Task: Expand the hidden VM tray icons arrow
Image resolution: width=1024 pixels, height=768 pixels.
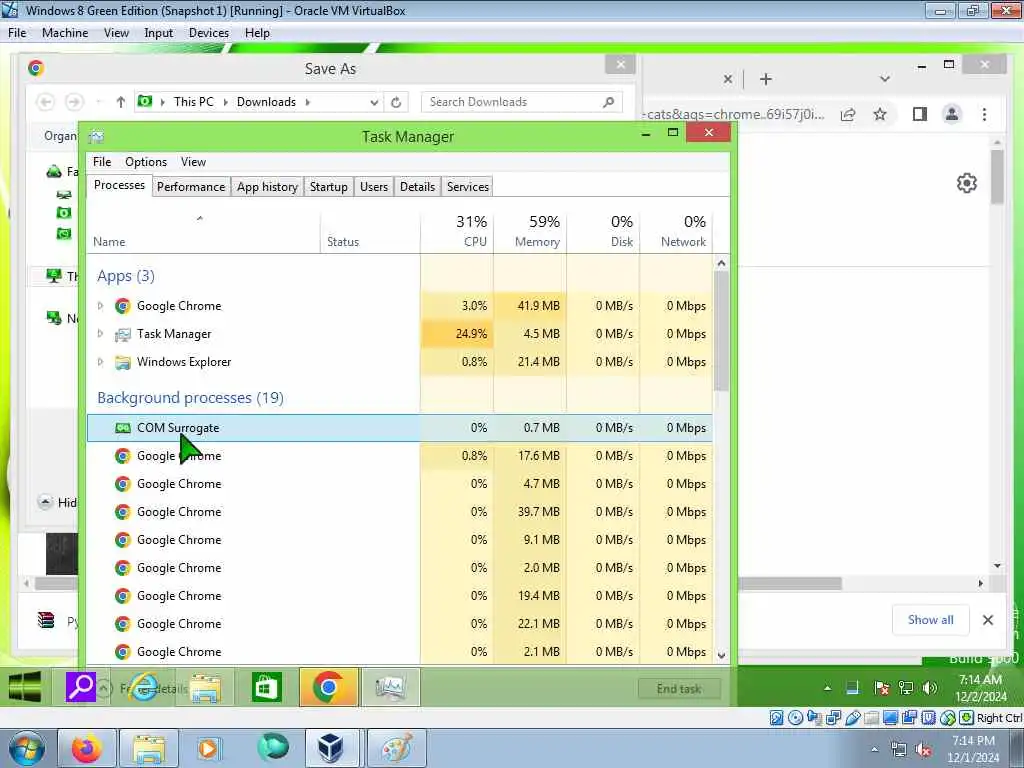Action: click(827, 688)
